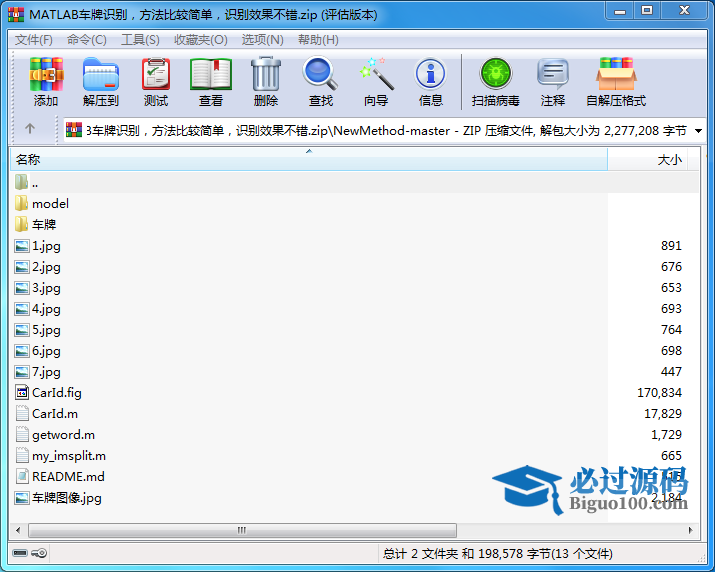Select the 车牌图像.jpg image icon
The image size is (715, 572).
coord(21,498)
